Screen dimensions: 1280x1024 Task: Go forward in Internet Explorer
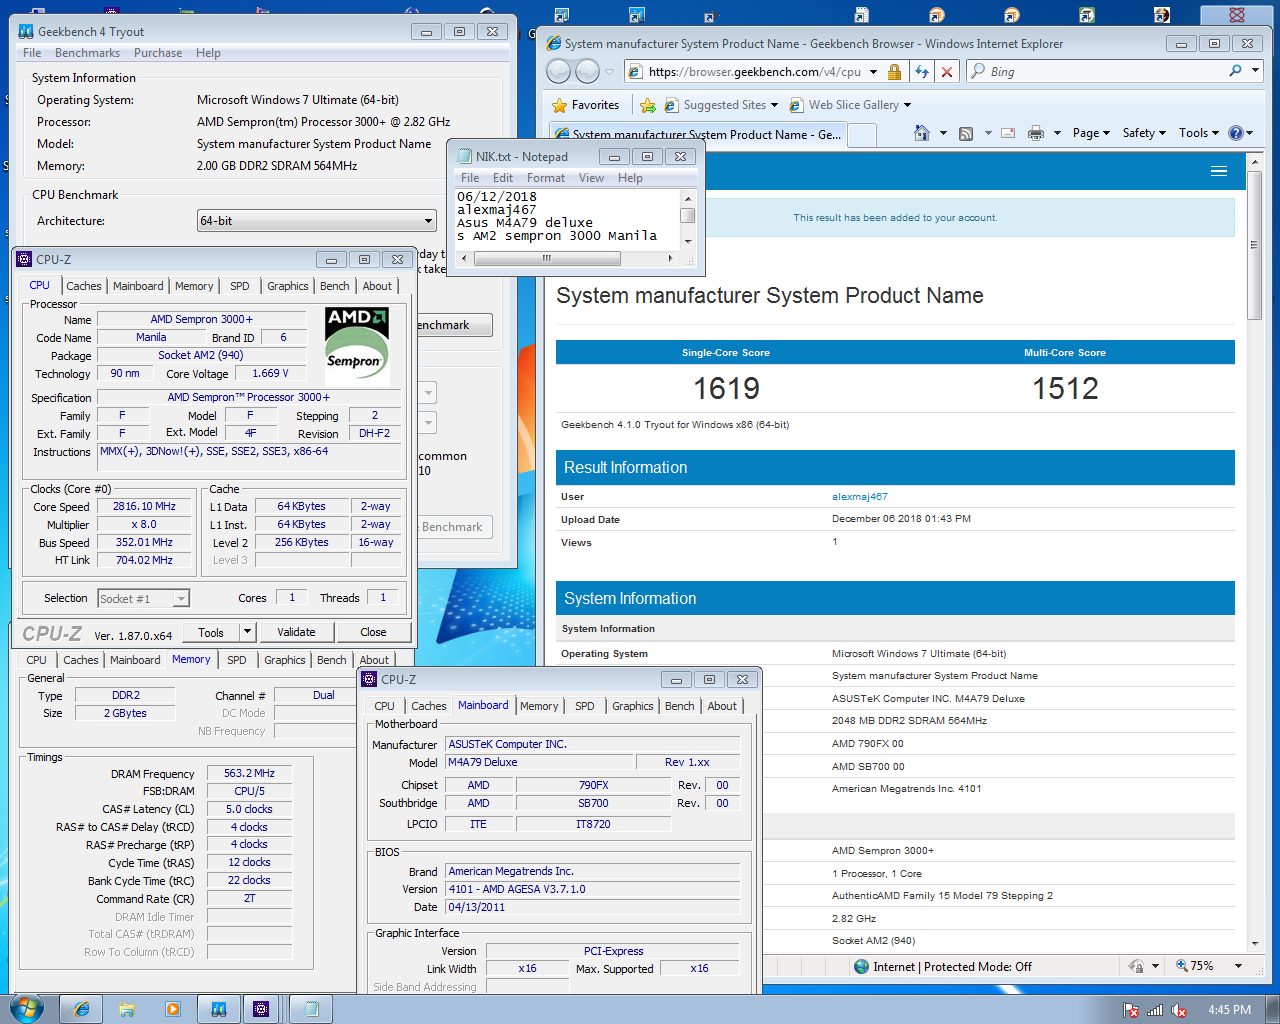click(x=588, y=71)
